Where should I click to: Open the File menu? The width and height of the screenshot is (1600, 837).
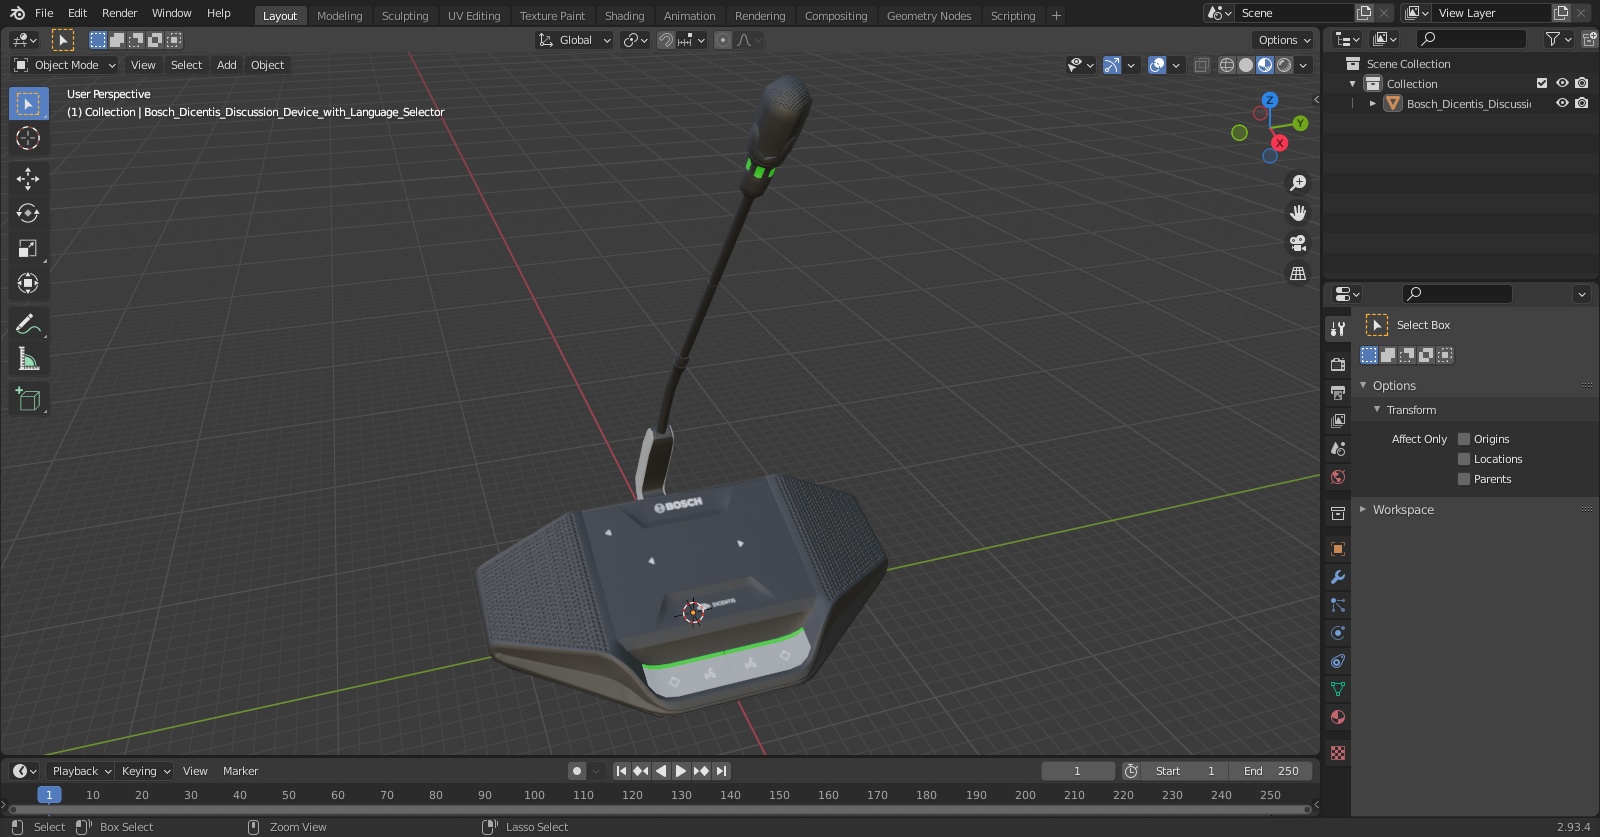click(44, 13)
